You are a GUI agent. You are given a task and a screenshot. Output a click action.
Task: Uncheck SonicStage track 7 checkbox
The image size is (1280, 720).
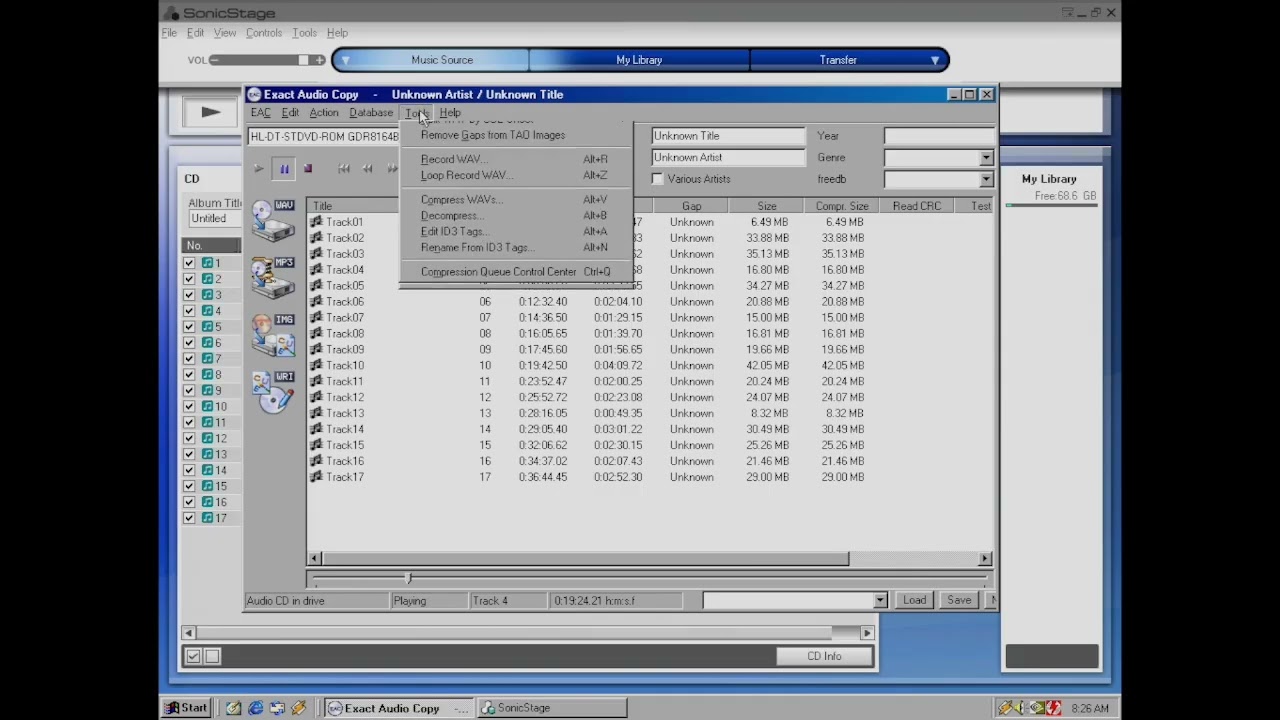click(x=189, y=358)
